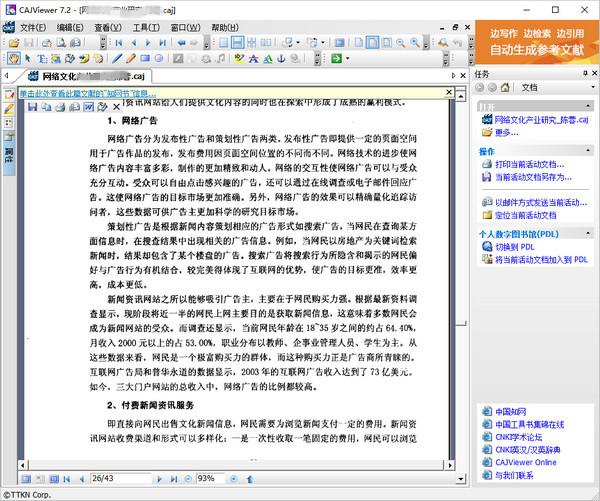Open the 编辑(E) menu
Viewport: 600px width, 501px height.
click(x=70, y=28)
